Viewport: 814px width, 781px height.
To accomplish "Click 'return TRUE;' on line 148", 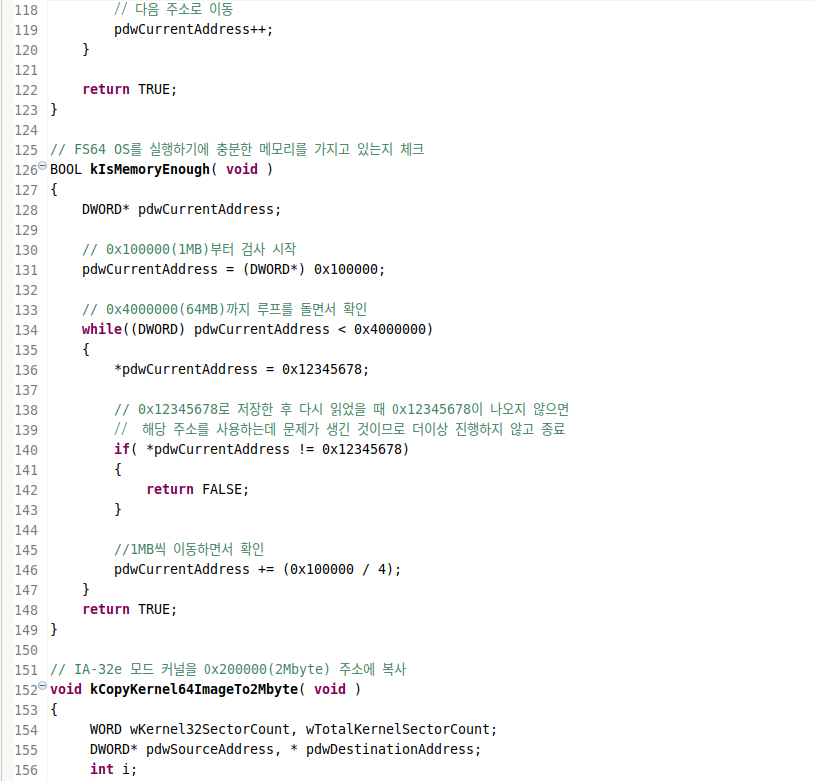I will [130, 610].
